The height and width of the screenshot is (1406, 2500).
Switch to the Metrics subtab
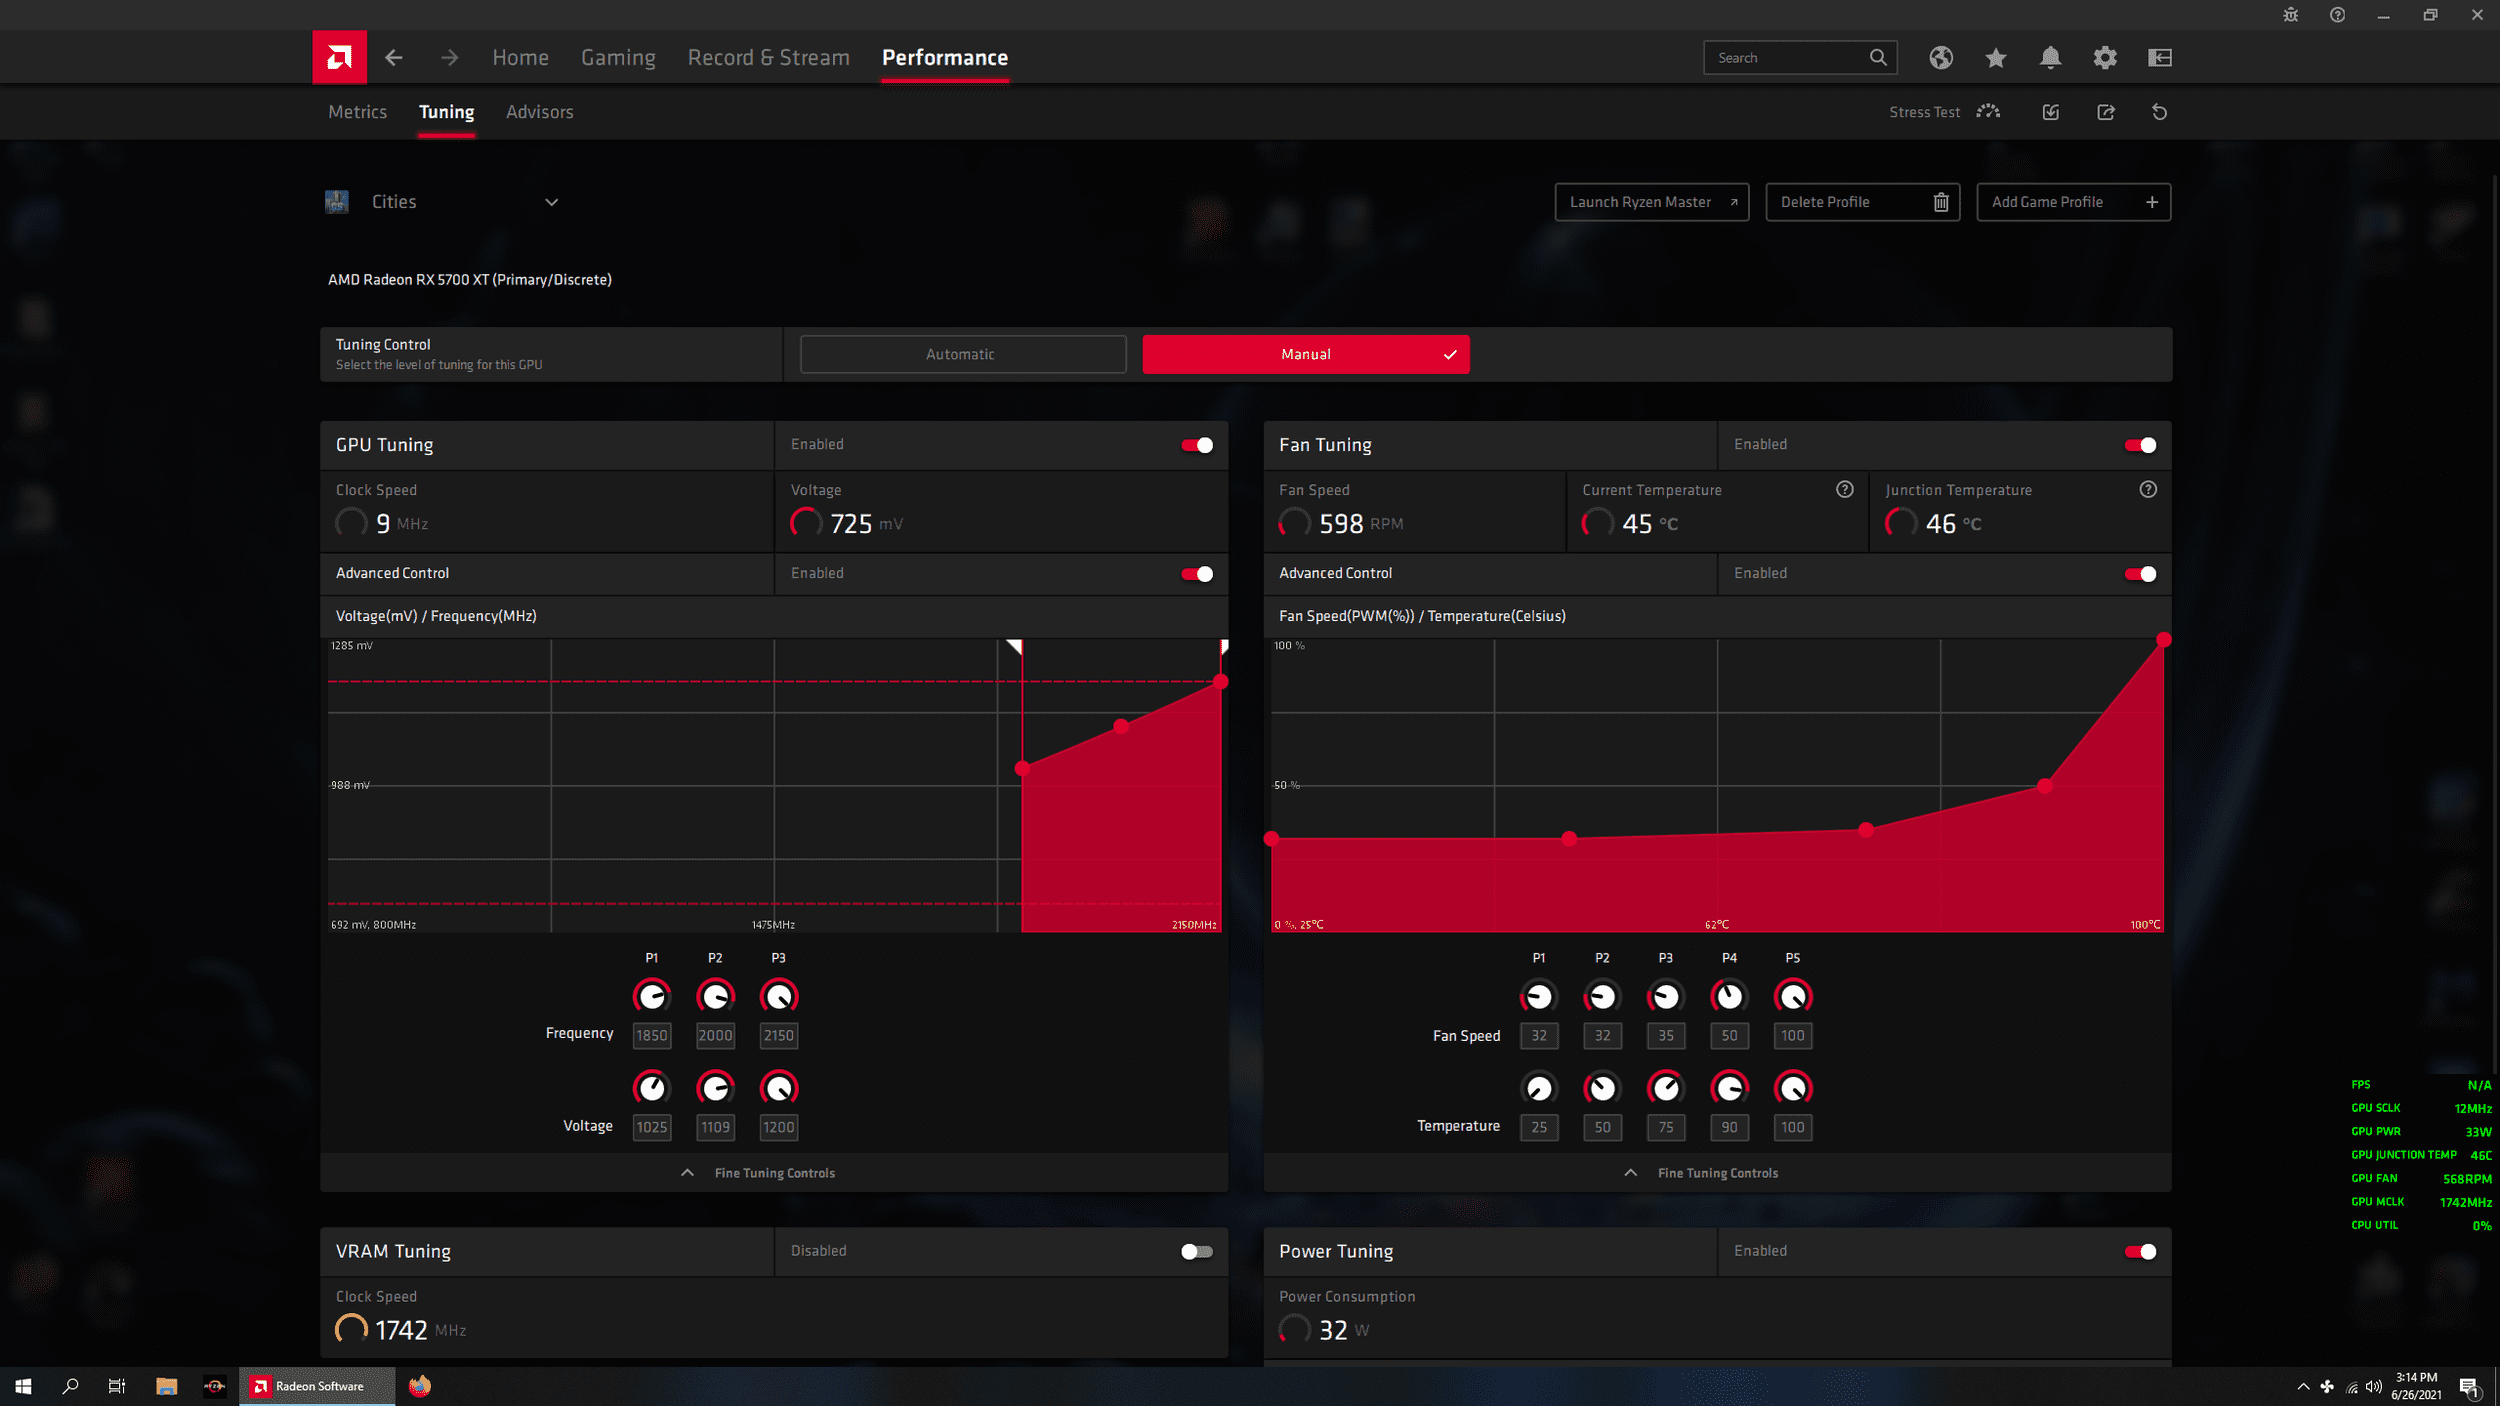pyautogui.click(x=357, y=112)
